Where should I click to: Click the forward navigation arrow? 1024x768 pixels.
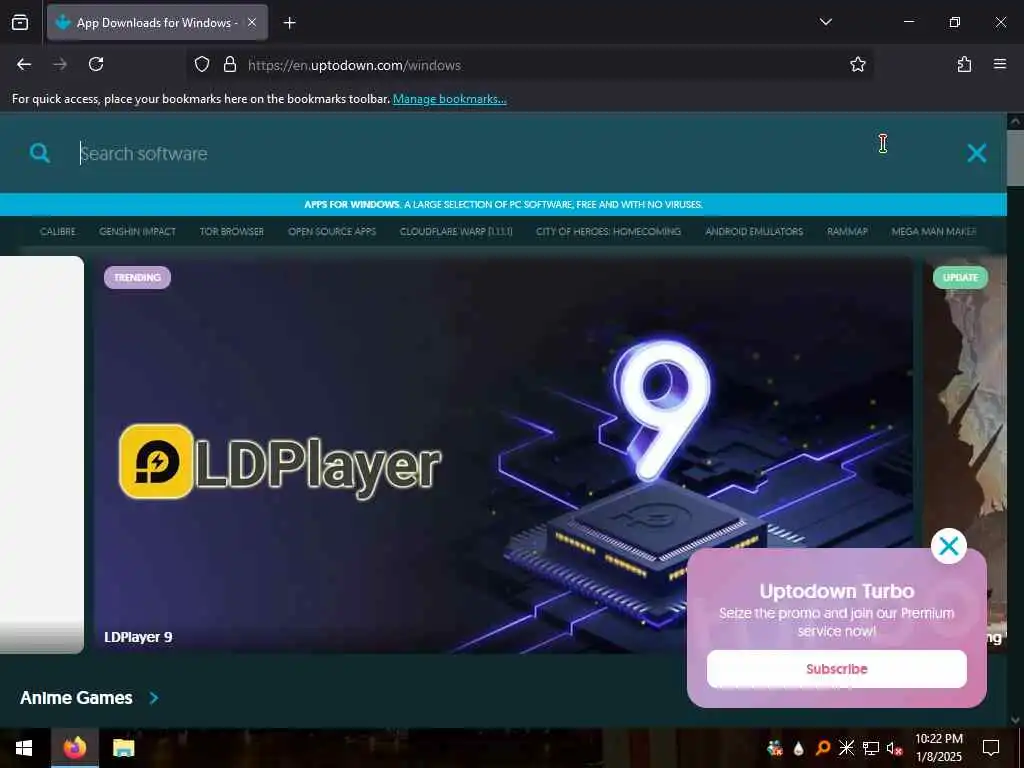click(x=60, y=64)
